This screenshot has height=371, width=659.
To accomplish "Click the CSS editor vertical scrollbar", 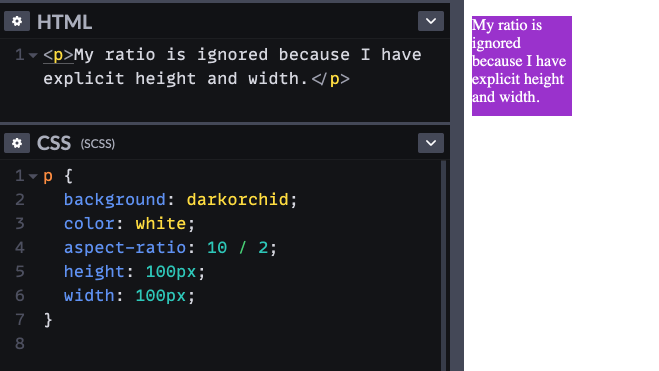I will click(443, 266).
